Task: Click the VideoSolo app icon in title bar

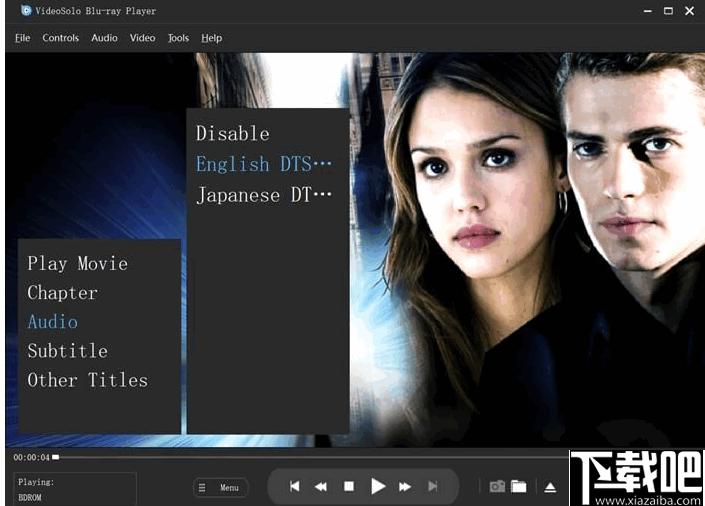Action: tap(27, 10)
